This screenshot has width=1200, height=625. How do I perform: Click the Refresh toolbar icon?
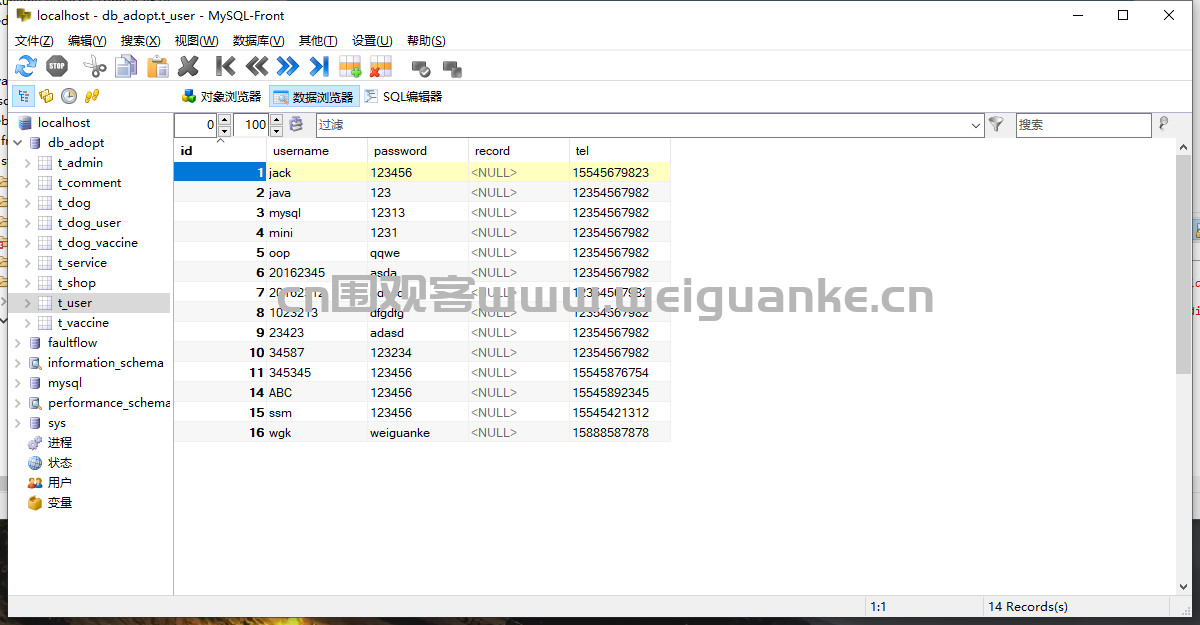coord(26,67)
